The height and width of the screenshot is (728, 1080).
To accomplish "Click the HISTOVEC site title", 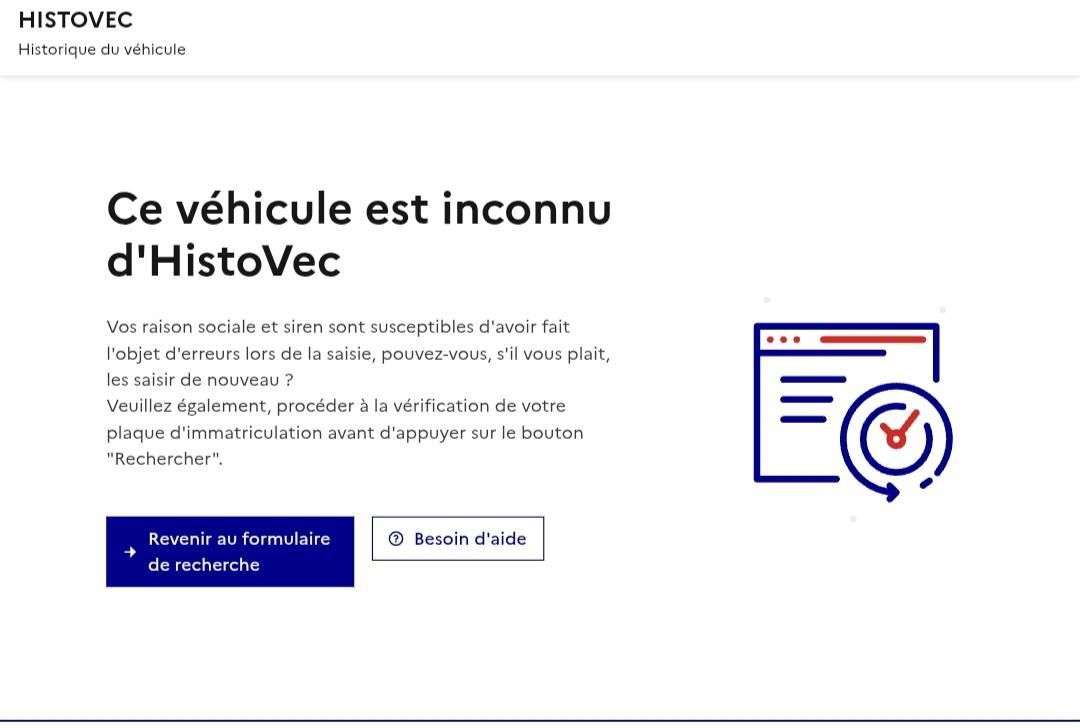I will [x=76, y=20].
